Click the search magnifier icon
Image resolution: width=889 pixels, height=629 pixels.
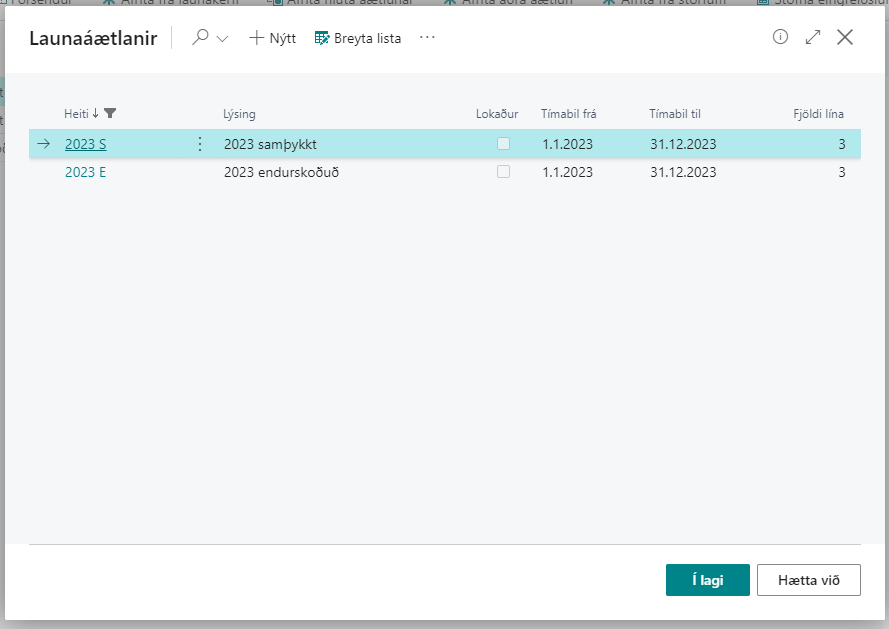[201, 38]
